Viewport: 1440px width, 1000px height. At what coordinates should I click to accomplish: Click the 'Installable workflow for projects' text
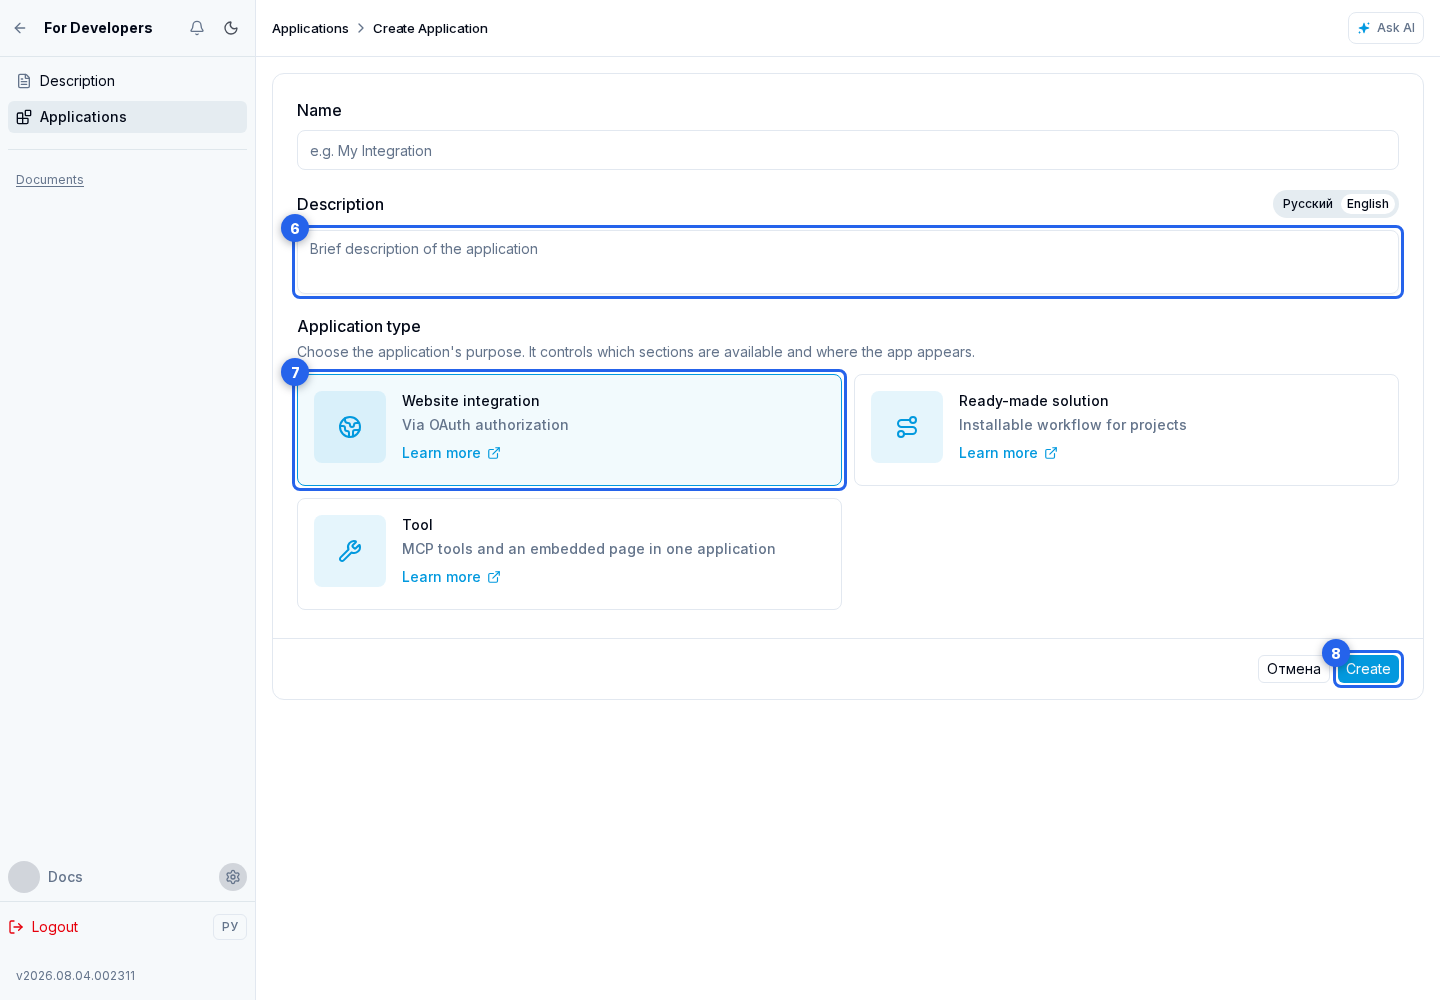(x=1073, y=425)
